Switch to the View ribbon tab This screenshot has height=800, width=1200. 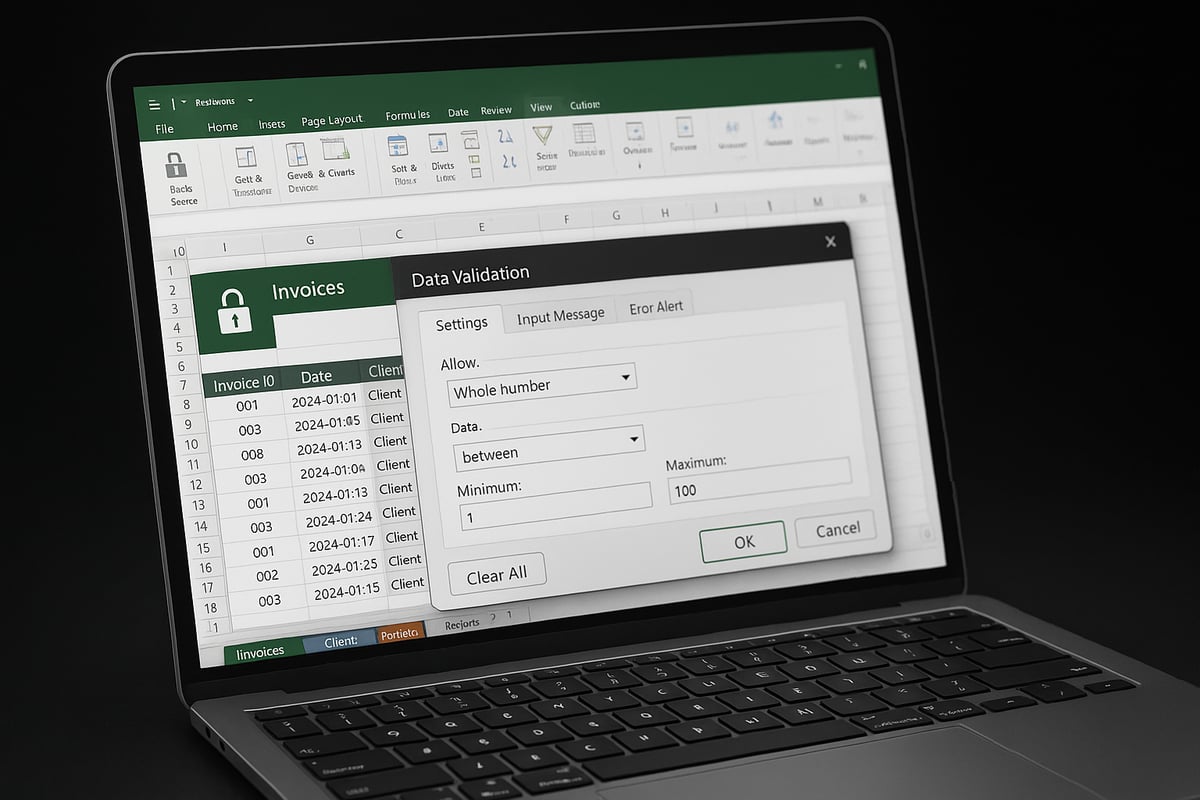point(541,106)
